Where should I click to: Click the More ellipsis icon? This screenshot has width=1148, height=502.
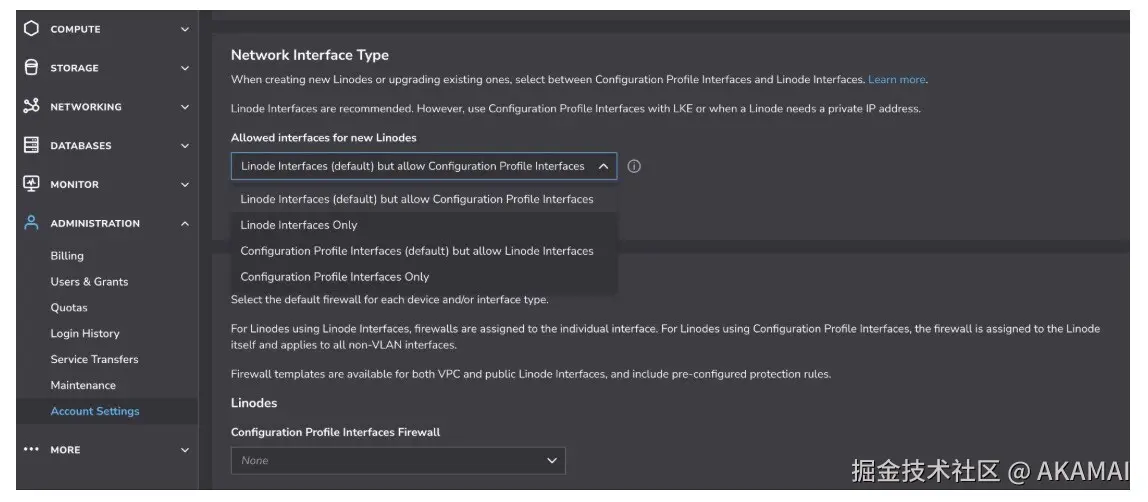point(31,449)
